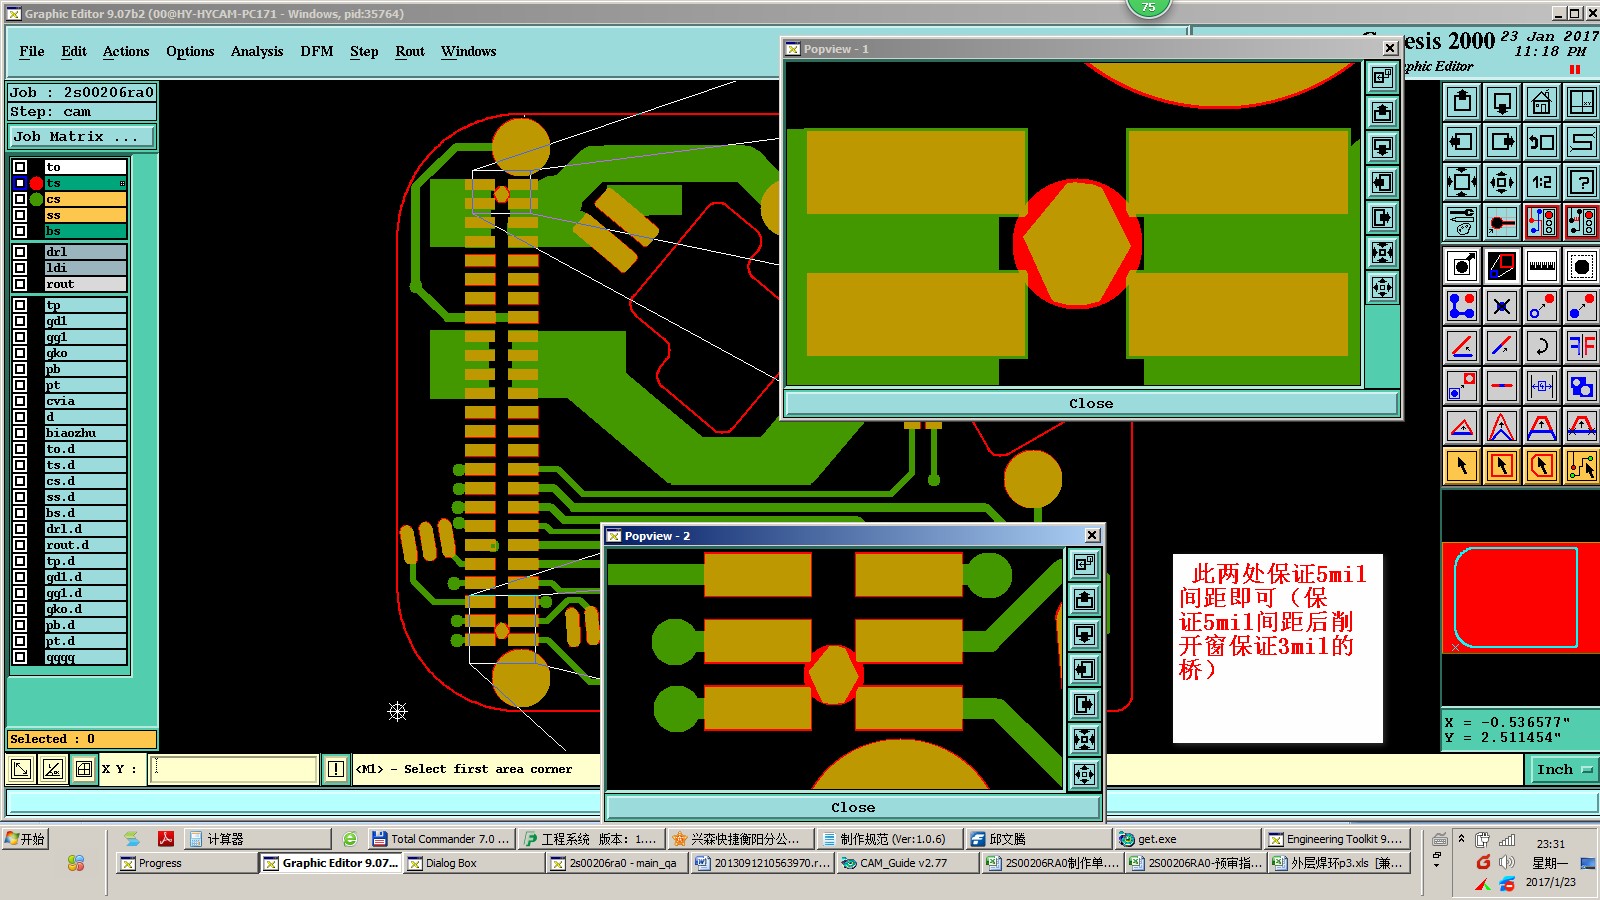Image resolution: width=1600 pixels, height=900 pixels.
Task: Click Close button in Popview 2
Action: (853, 807)
